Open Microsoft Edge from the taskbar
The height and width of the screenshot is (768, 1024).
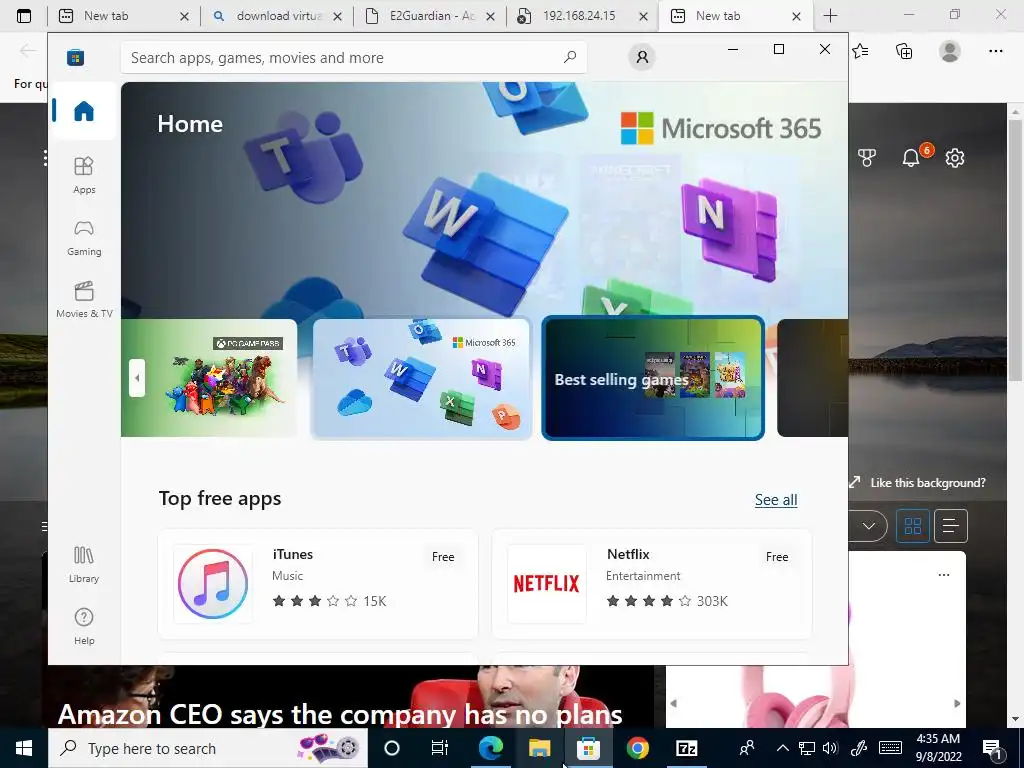(490, 748)
